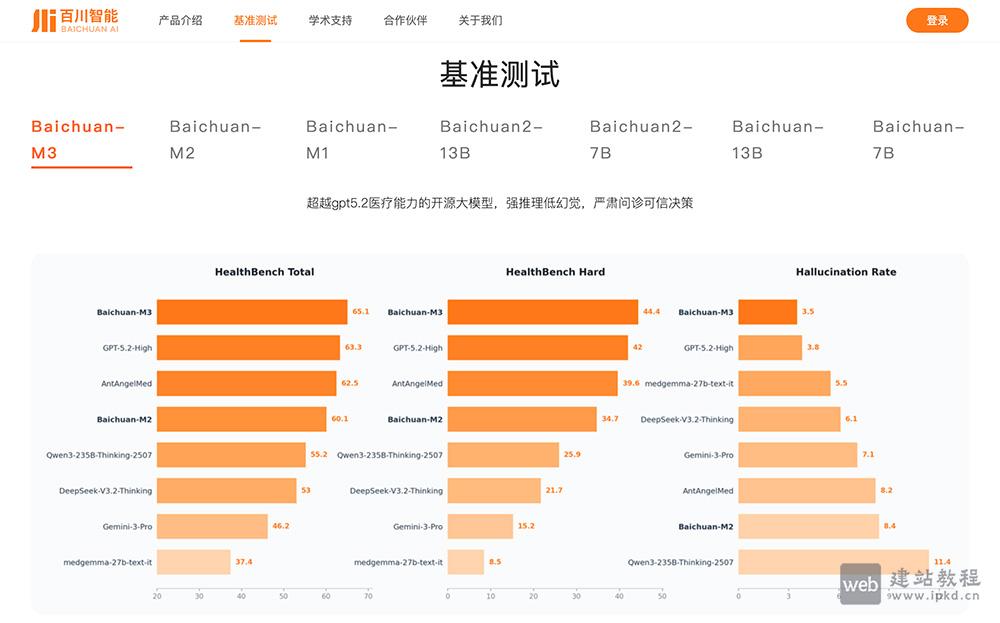Open the Baichuan2-7B benchmark tab

[x=641, y=140]
